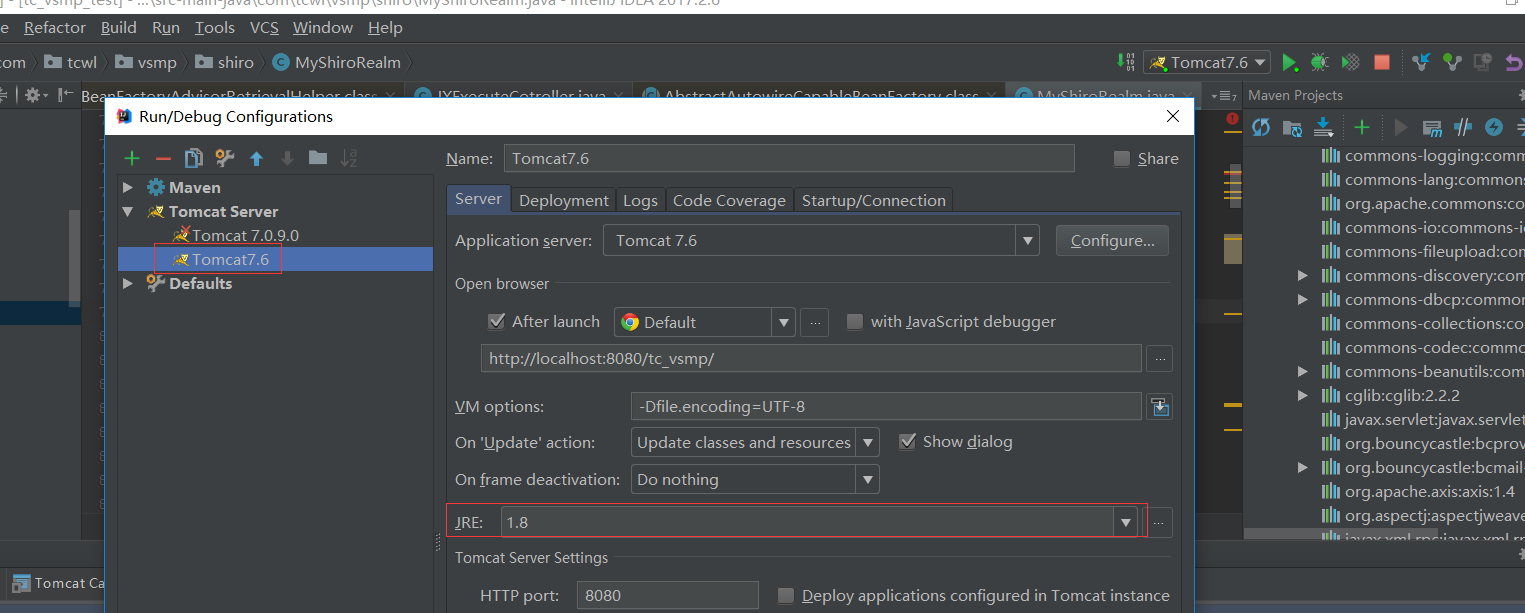Execute Maven goal using the 'm' icon

(x=1431, y=127)
